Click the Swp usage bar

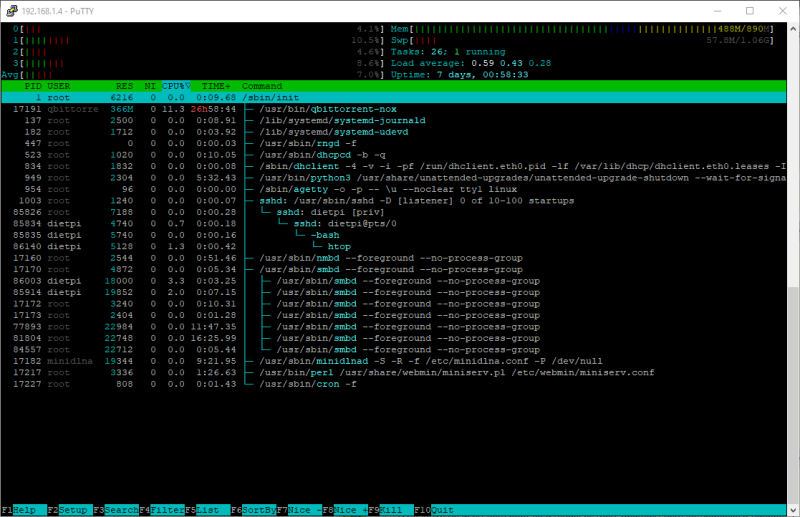click(582, 40)
